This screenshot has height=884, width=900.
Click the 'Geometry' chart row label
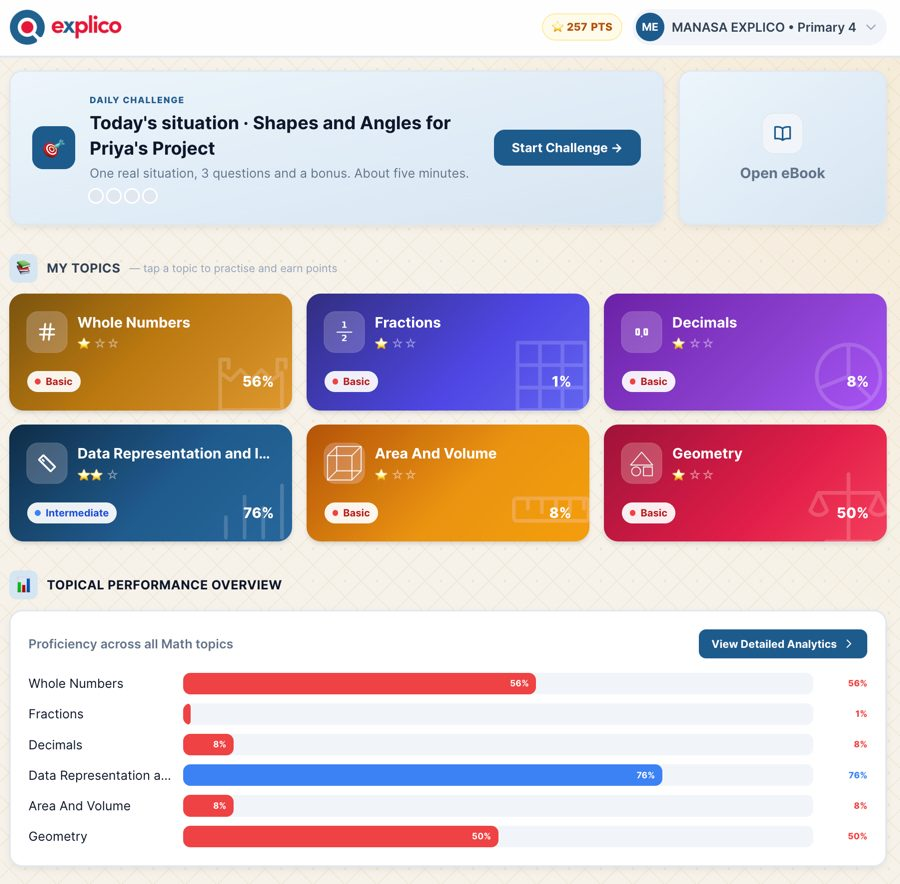[58, 836]
